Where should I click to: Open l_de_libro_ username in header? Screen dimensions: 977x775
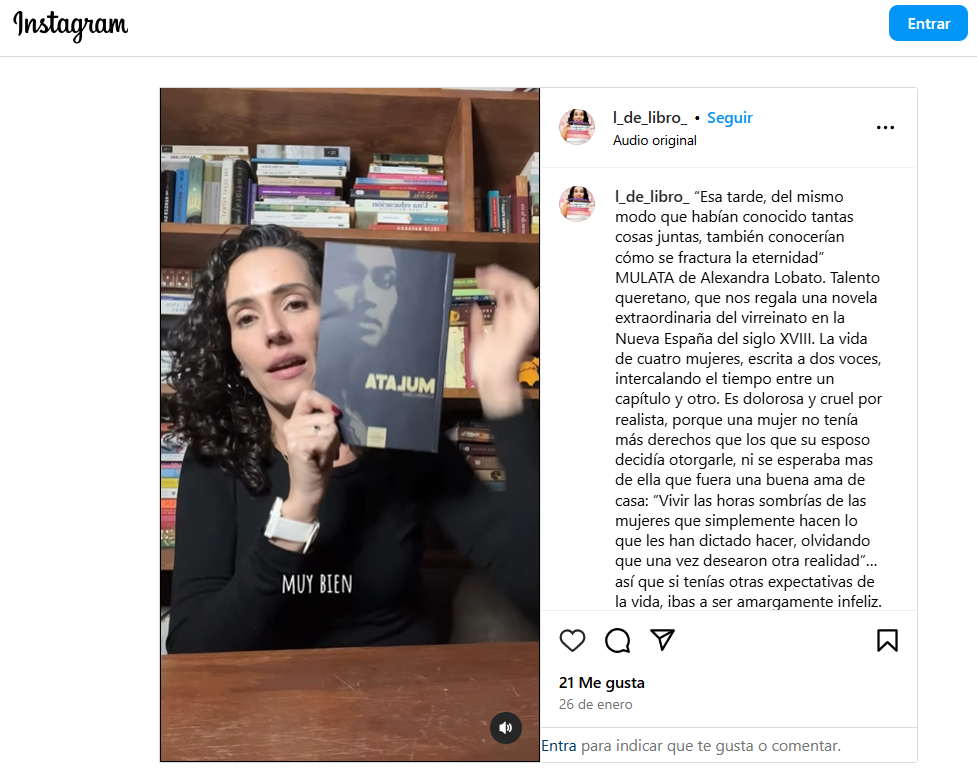650,118
